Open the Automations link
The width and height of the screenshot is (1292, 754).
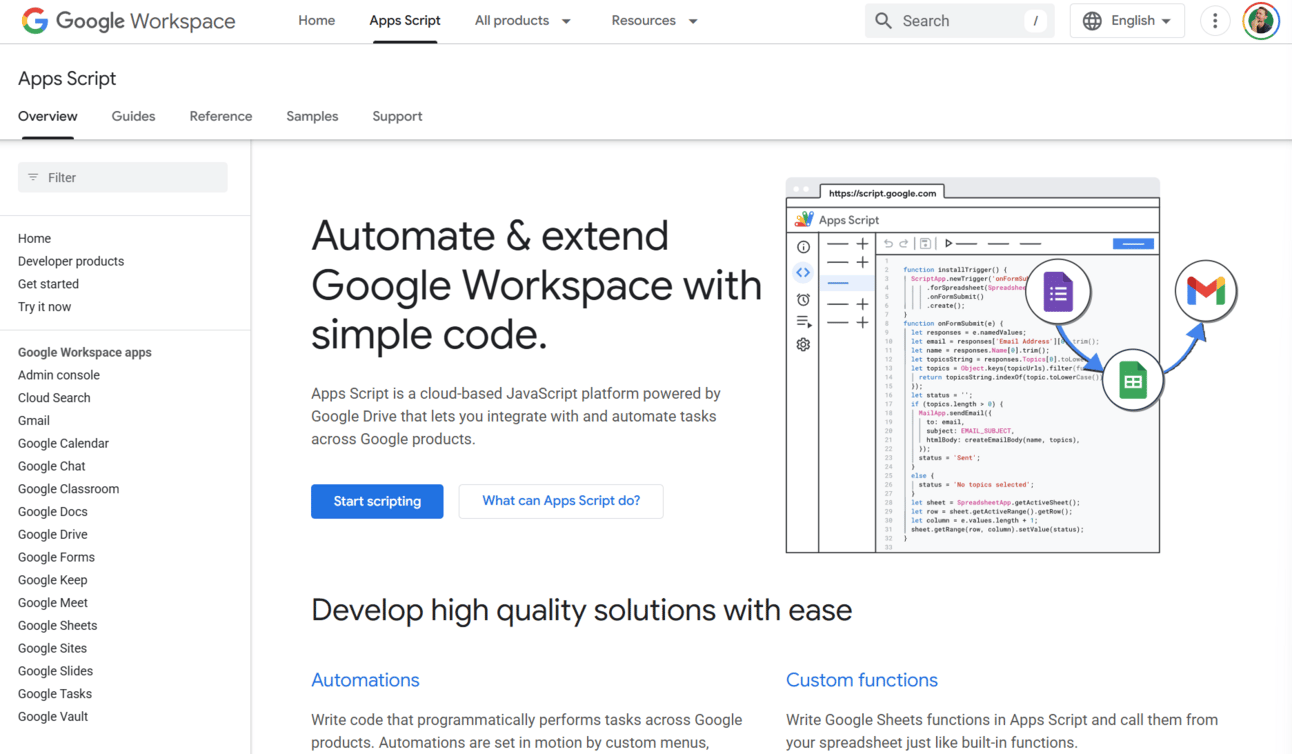[x=365, y=680]
